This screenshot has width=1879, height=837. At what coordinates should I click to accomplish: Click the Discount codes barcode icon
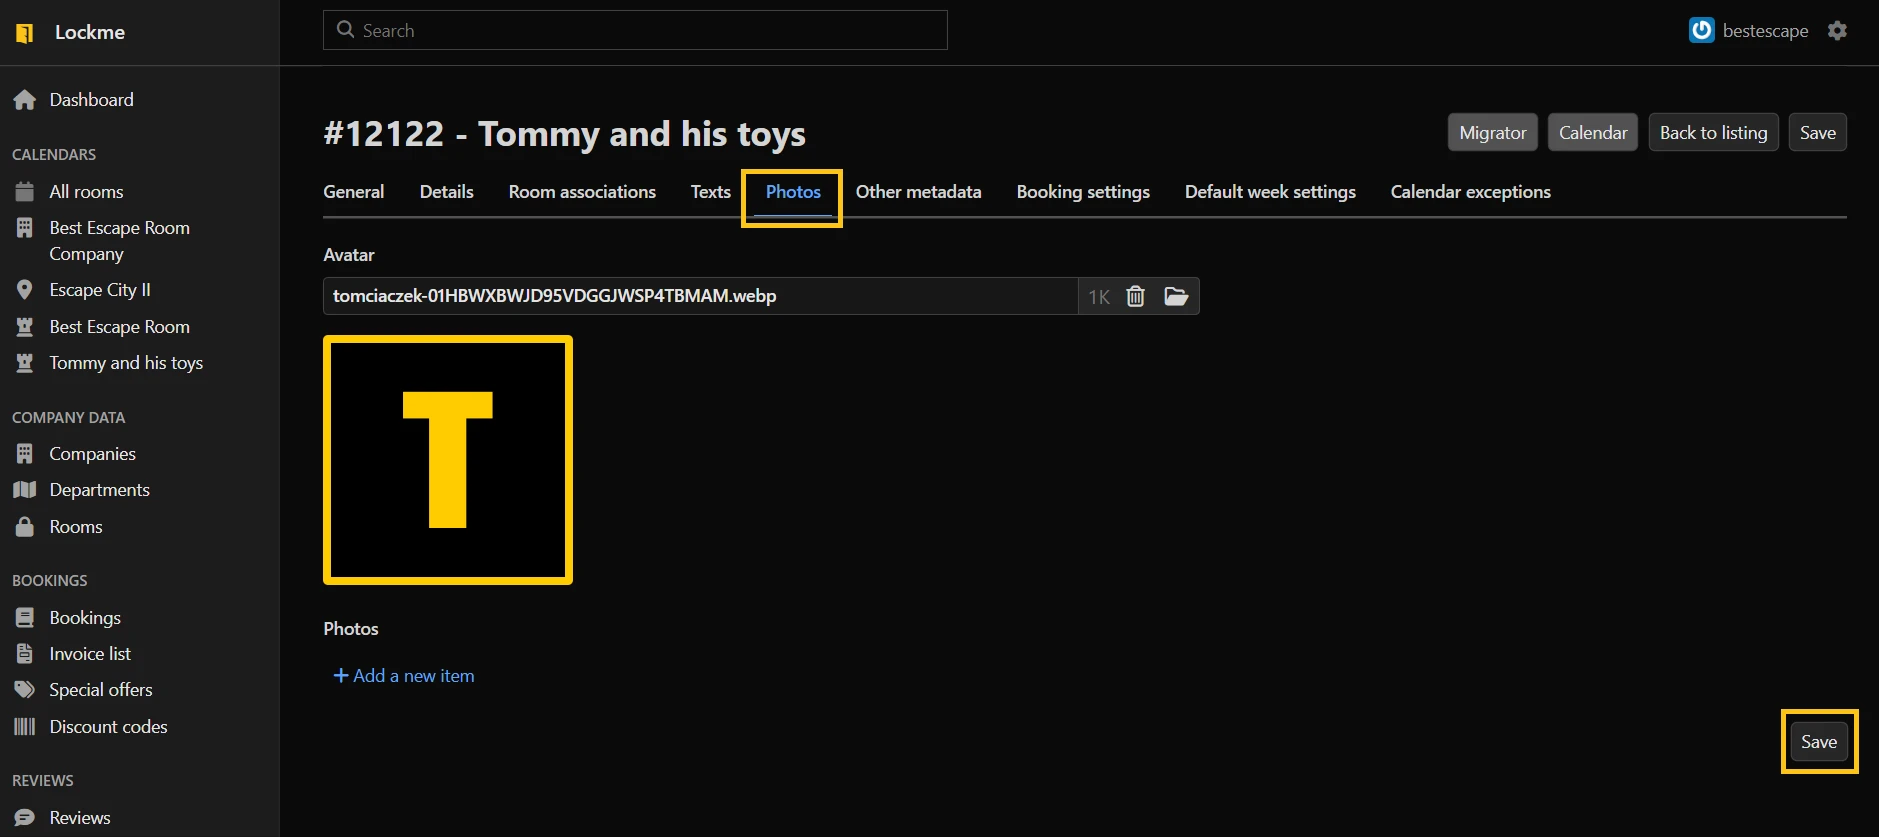pyautogui.click(x=25, y=727)
